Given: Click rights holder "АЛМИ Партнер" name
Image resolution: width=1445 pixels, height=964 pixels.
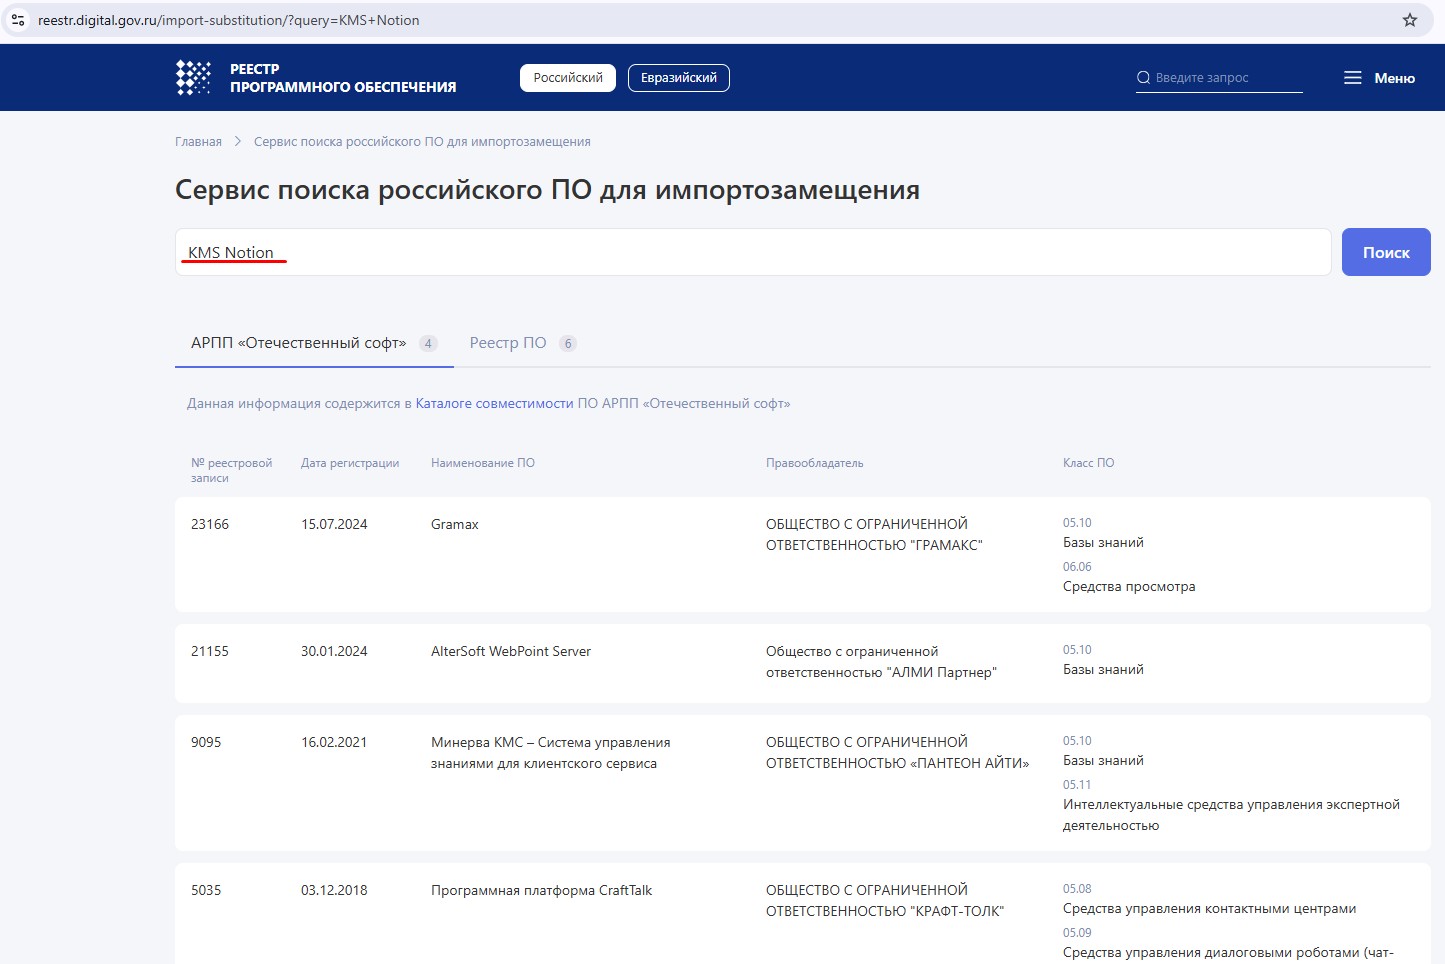Looking at the screenshot, I should [x=881, y=662].
